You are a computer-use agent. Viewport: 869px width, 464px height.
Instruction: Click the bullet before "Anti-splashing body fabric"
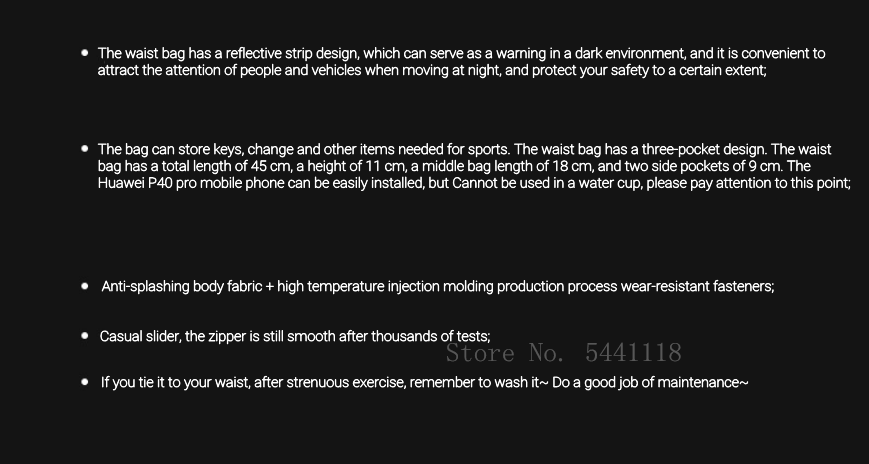85,286
